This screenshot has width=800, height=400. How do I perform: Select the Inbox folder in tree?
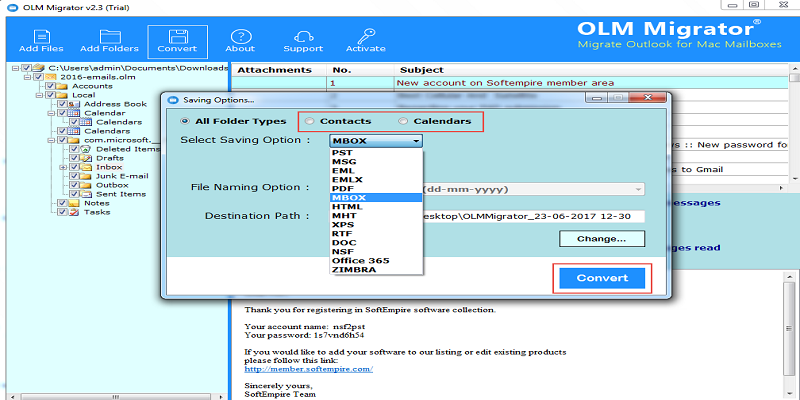click(109, 167)
